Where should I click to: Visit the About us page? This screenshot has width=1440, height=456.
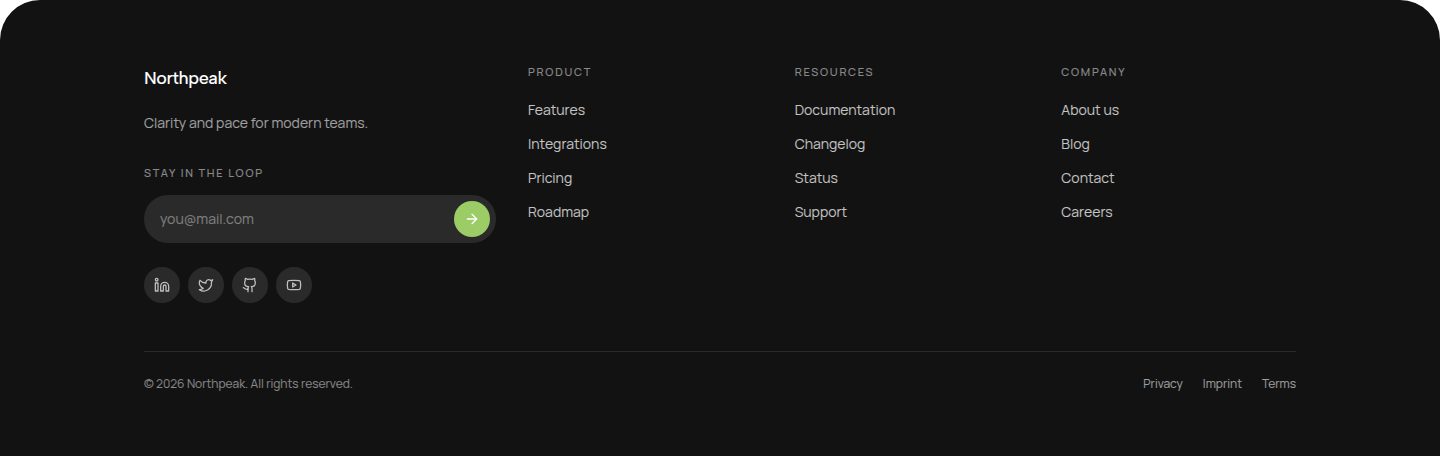[x=1090, y=110]
